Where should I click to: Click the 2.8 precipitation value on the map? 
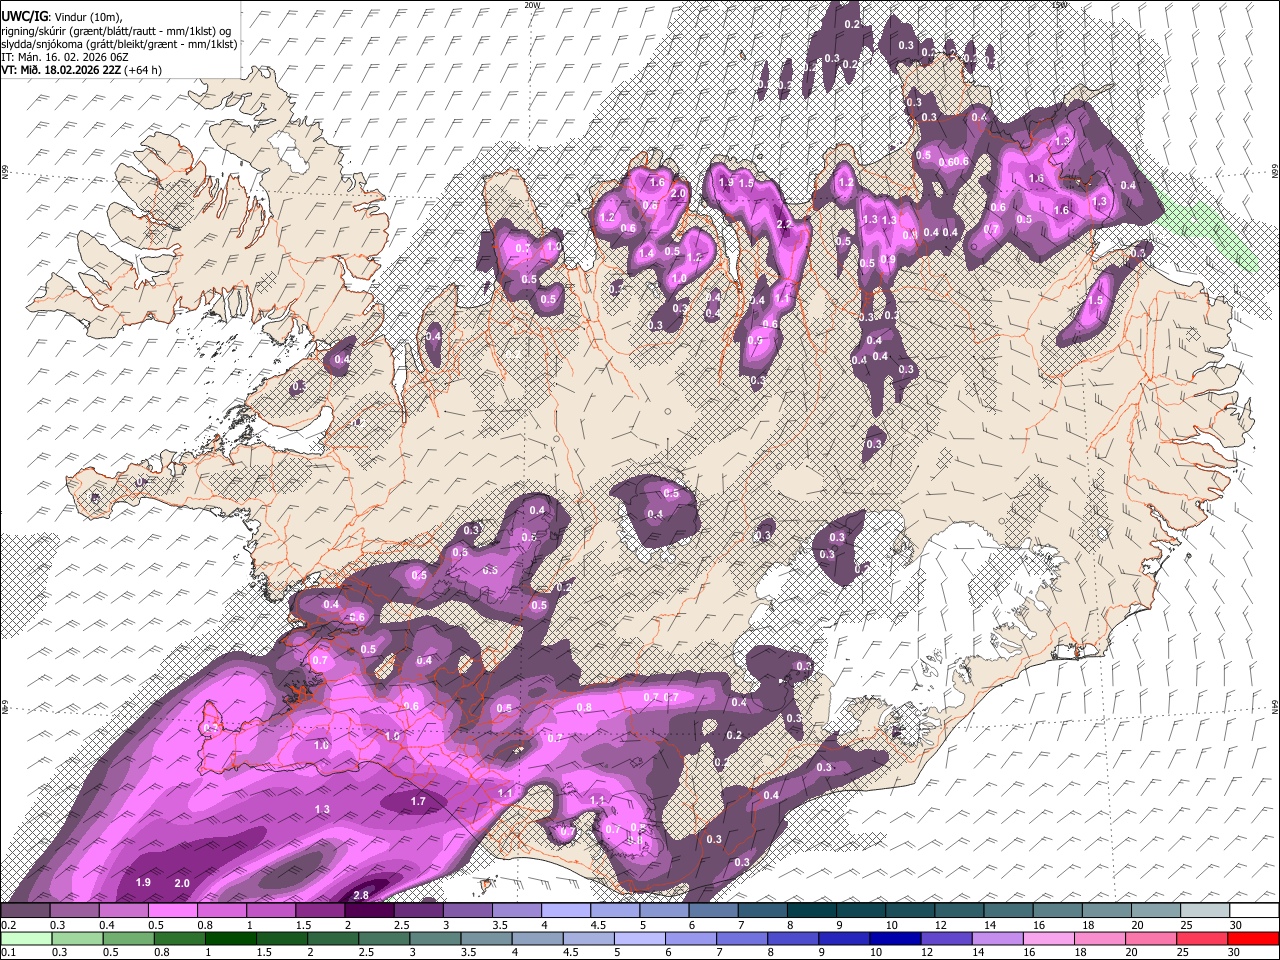[362, 895]
